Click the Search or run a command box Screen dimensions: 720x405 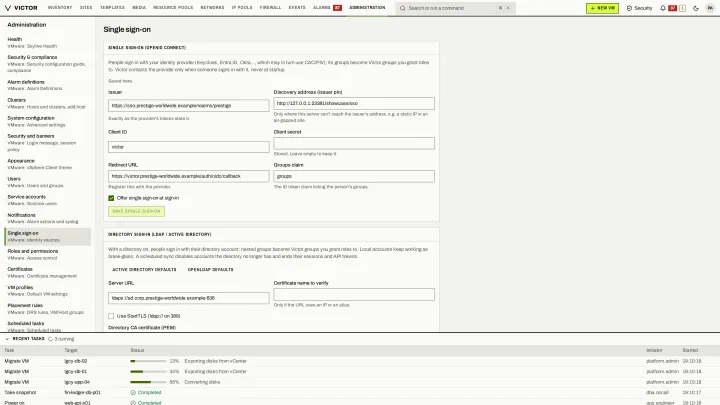point(456,8)
